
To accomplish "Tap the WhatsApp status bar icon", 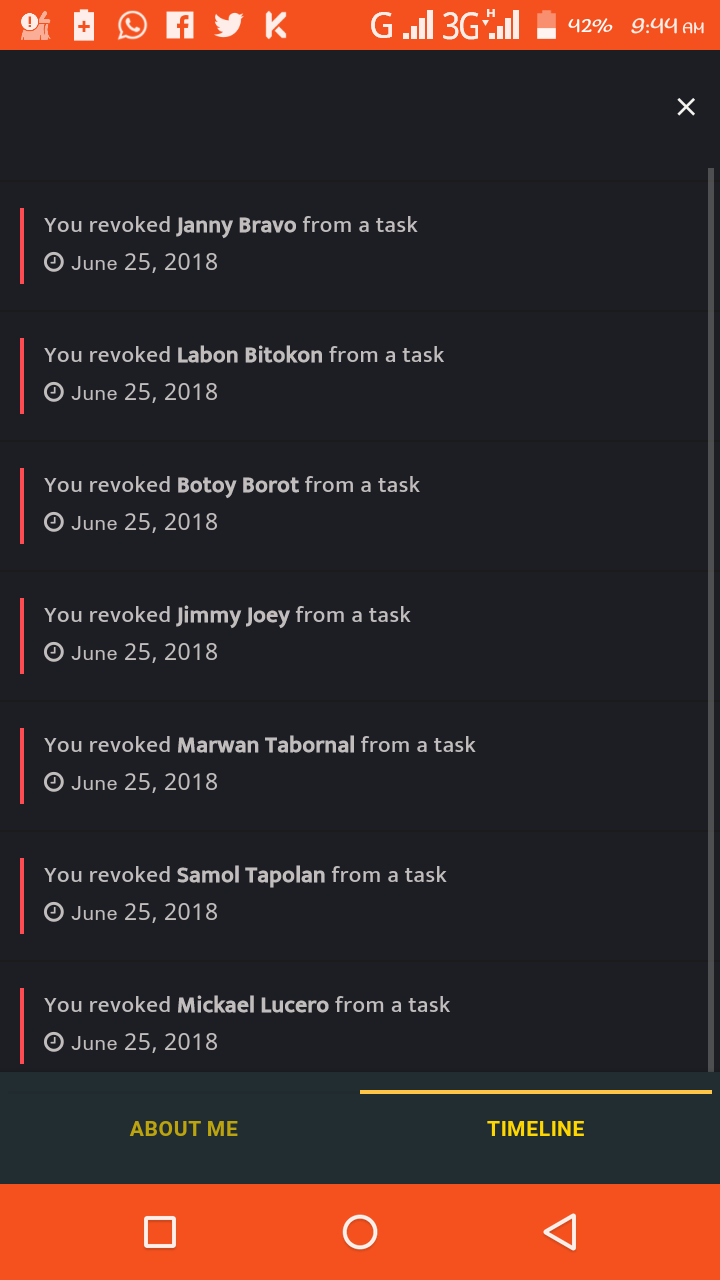I will coord(132,25).
